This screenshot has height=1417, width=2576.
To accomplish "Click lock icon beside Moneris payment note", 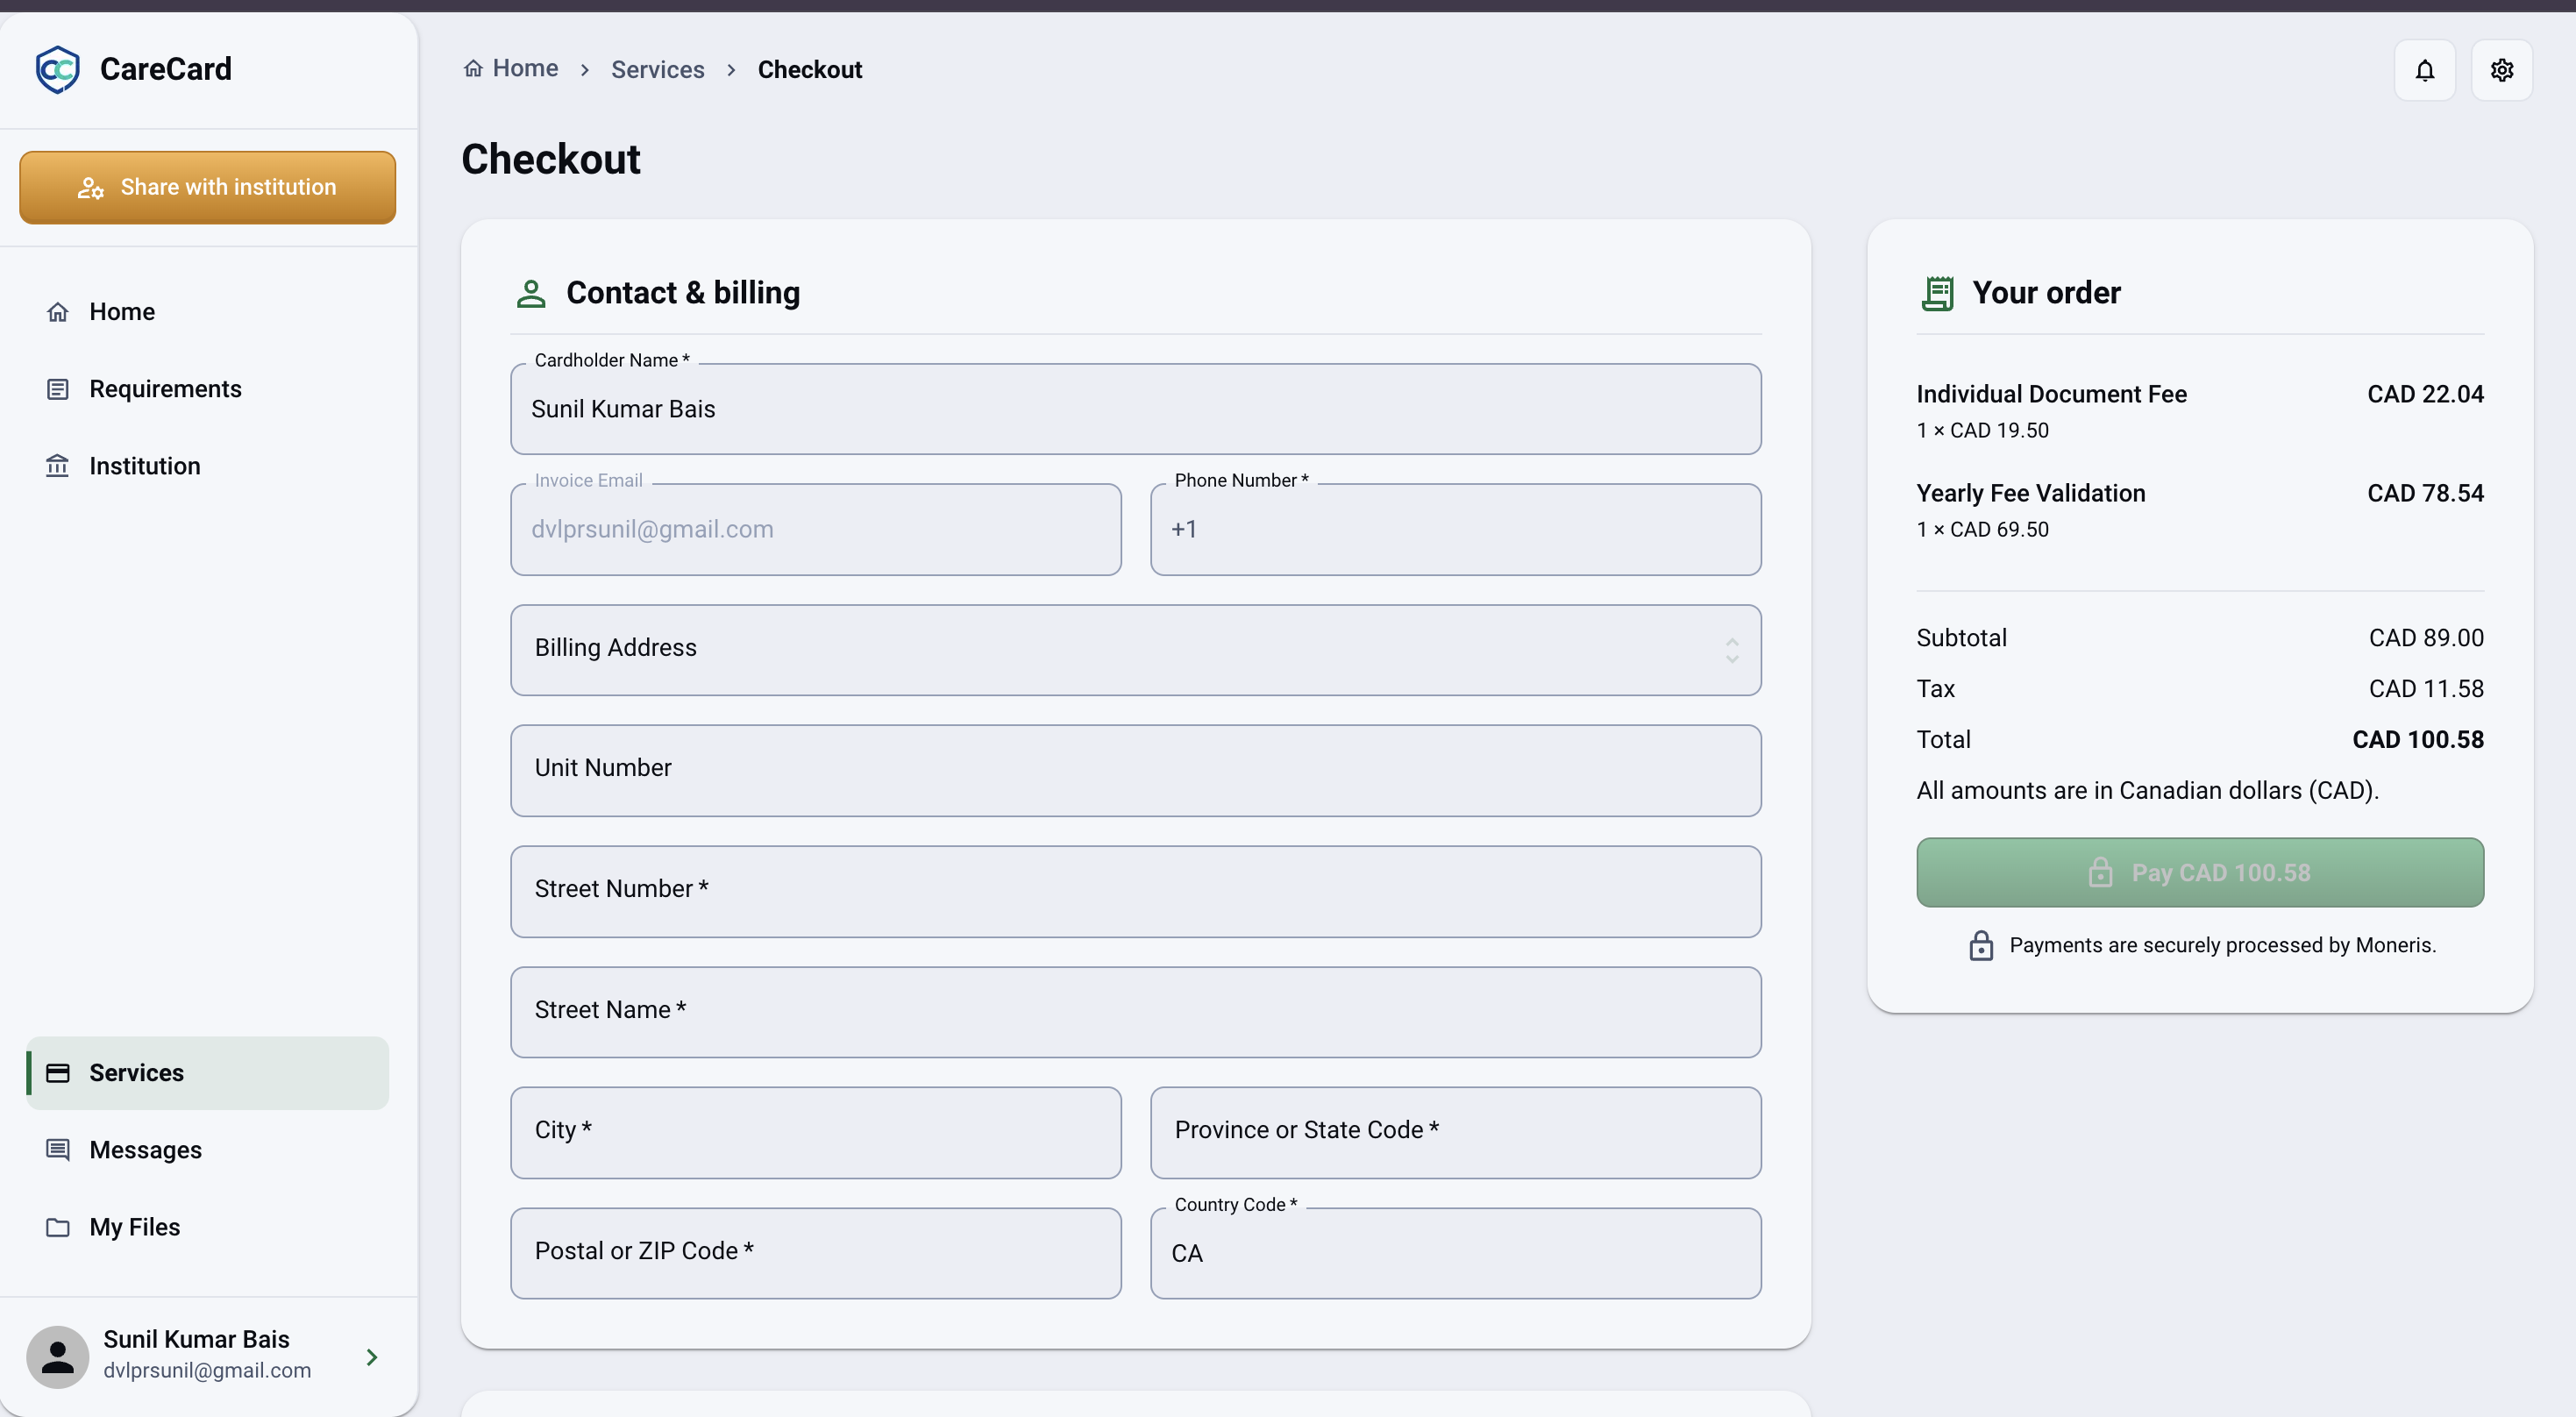I will pyautogui.click(x=1980, y=946).
